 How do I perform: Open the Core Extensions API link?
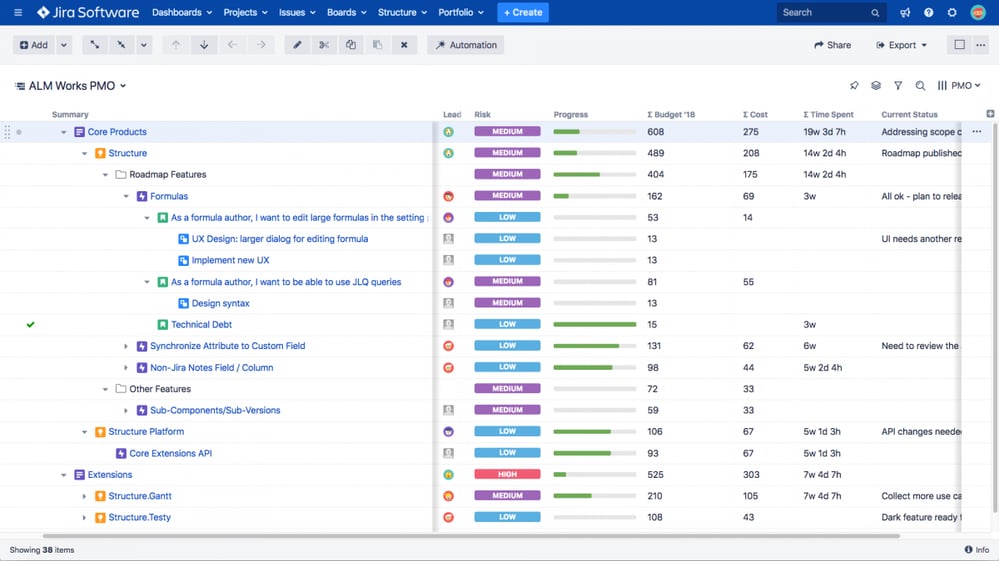click(x=171, y=453)
